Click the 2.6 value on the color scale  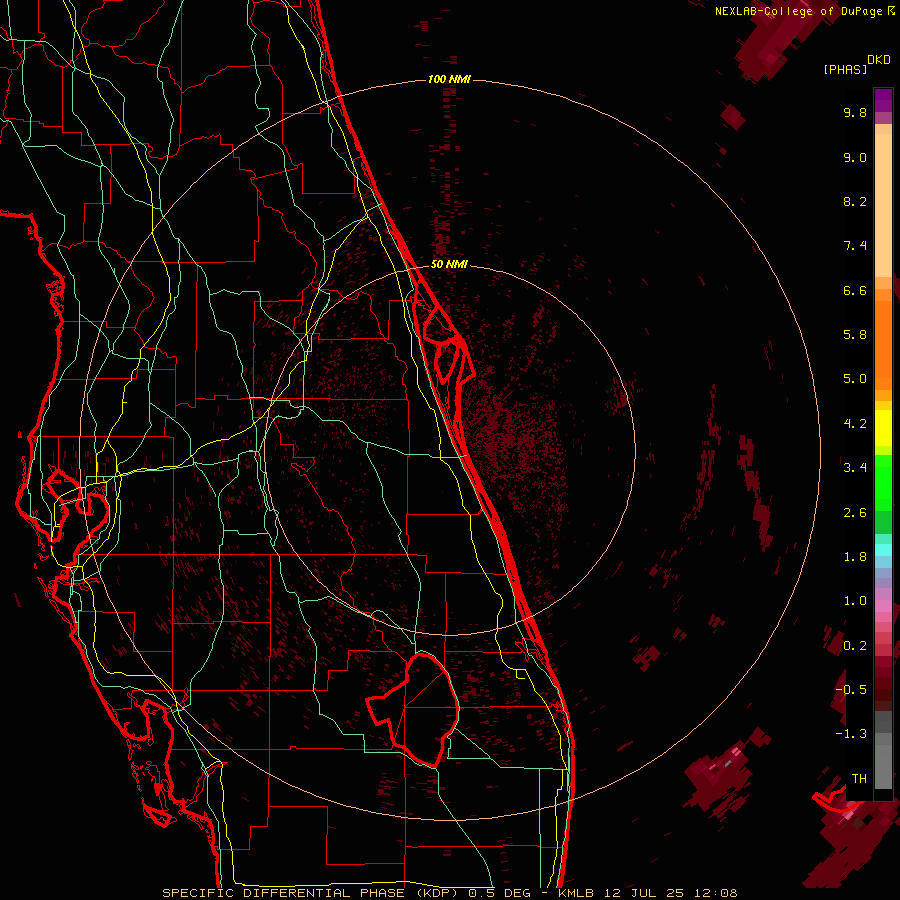855,513
